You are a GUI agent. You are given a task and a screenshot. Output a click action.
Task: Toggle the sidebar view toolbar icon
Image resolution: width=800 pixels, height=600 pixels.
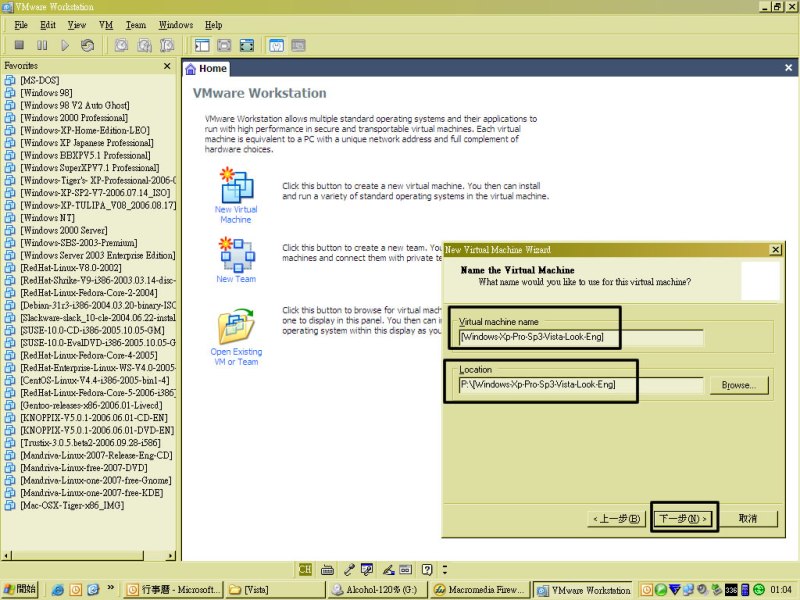click(x=202, y=45)
